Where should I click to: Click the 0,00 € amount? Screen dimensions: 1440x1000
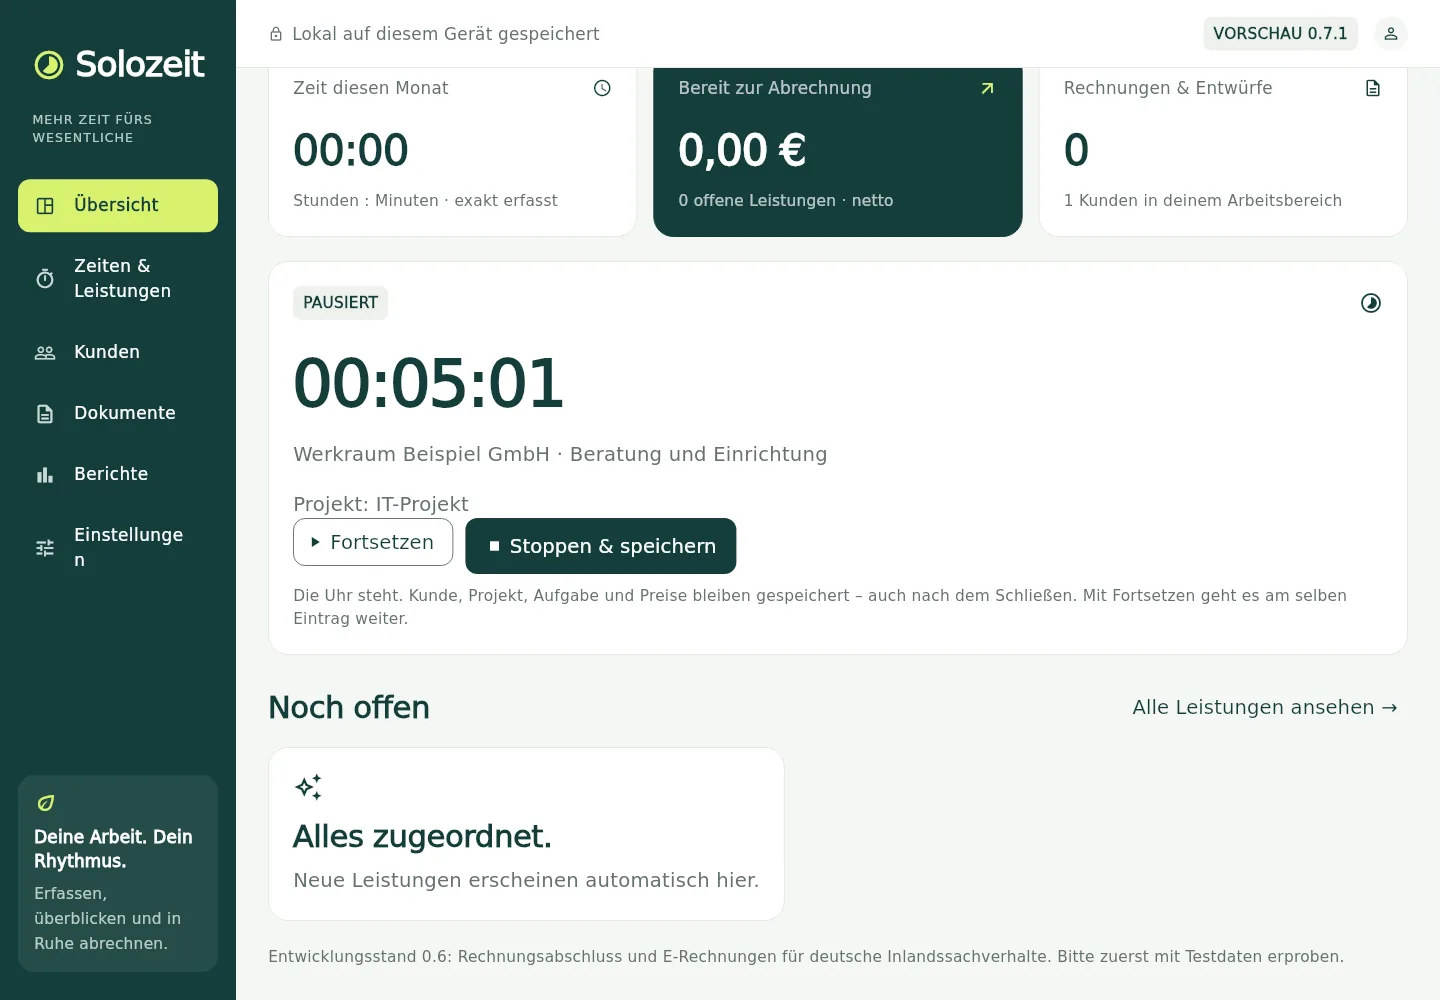[742, 151]
